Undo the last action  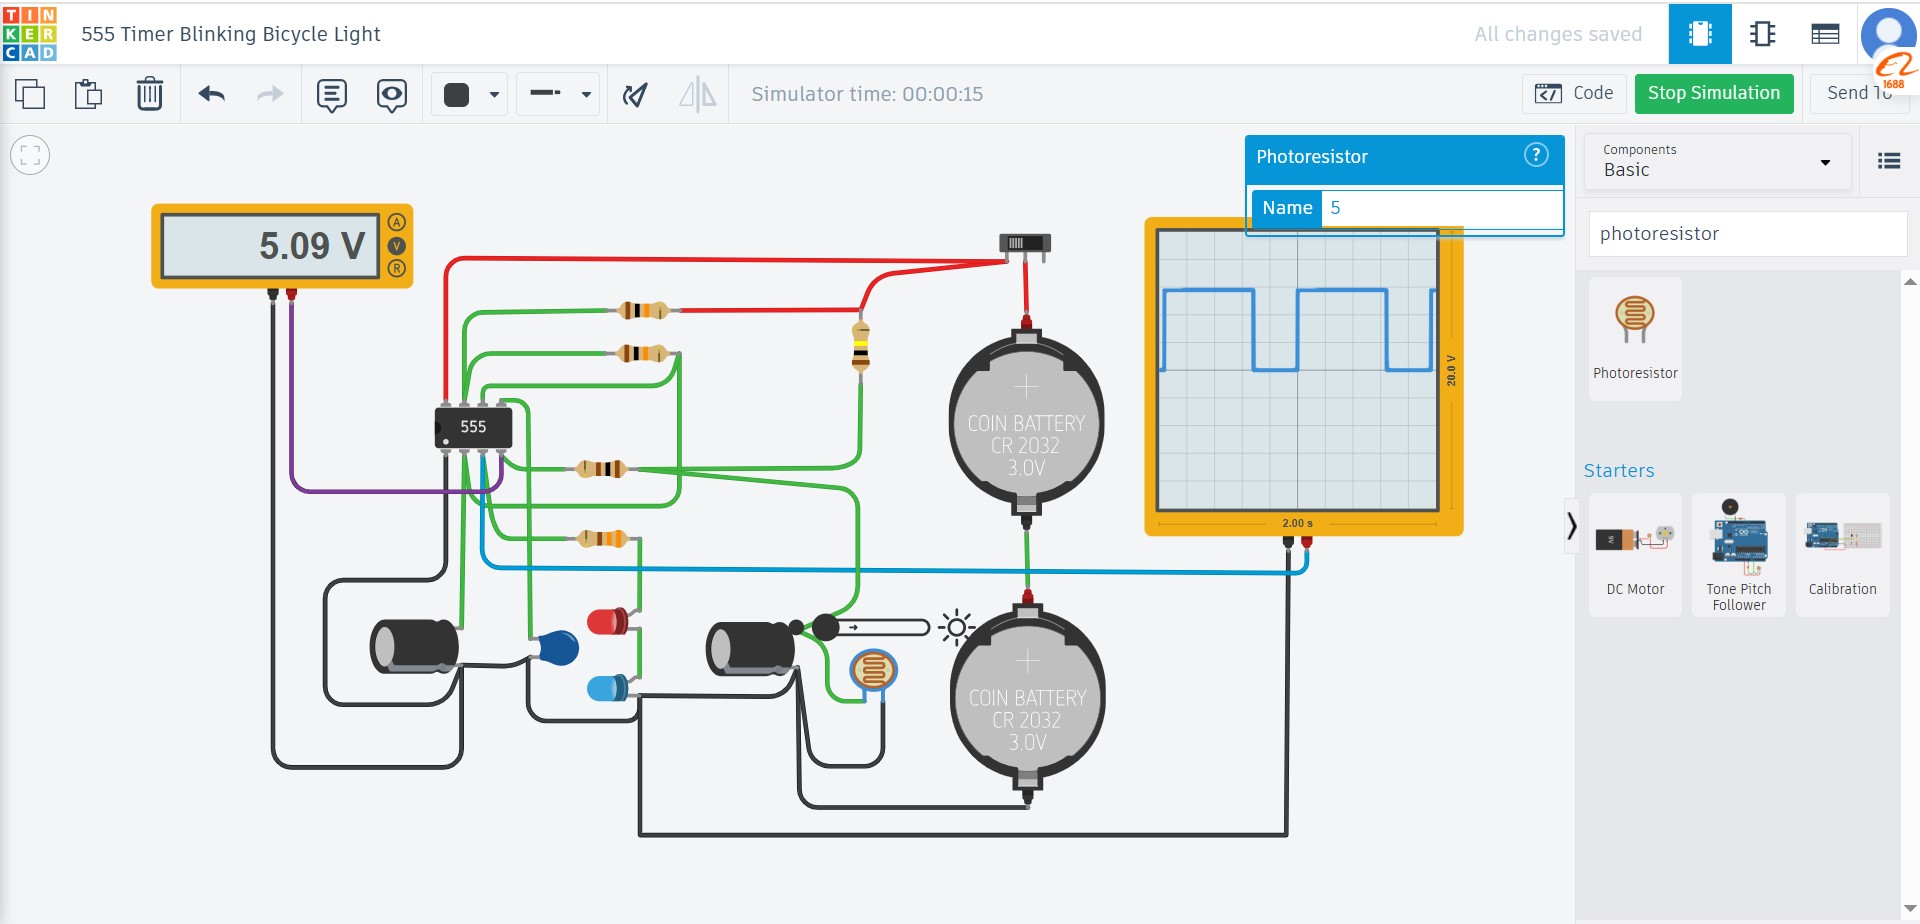click(x=211, y=94)
